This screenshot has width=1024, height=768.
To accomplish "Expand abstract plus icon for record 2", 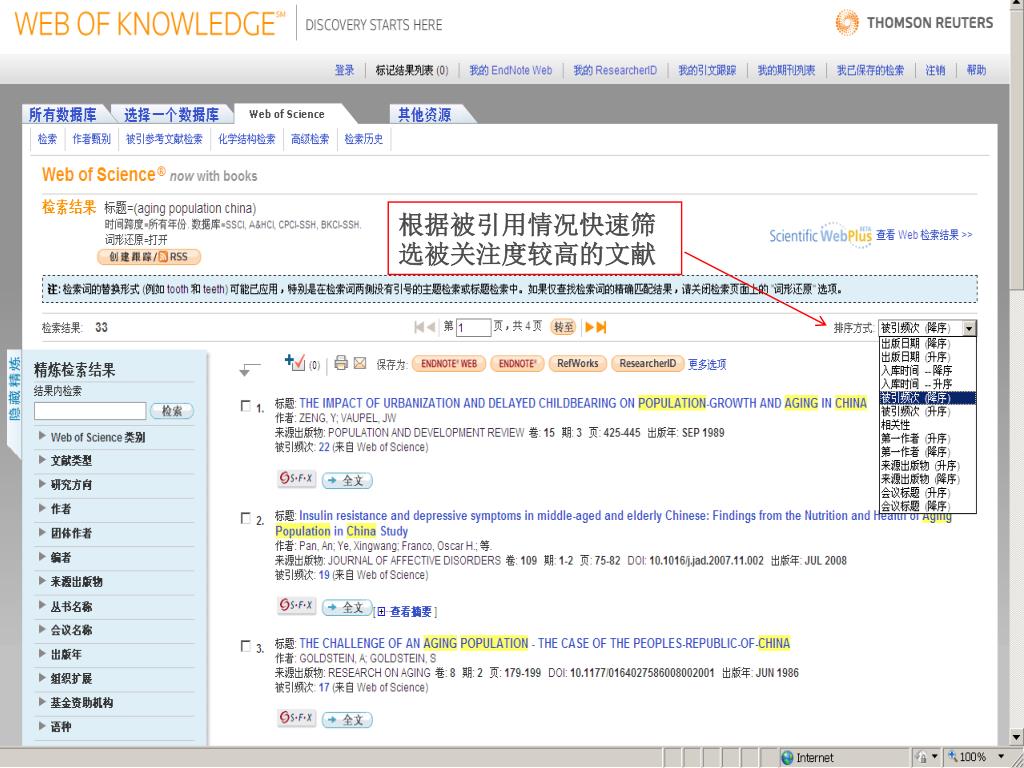I will (382, 612).
